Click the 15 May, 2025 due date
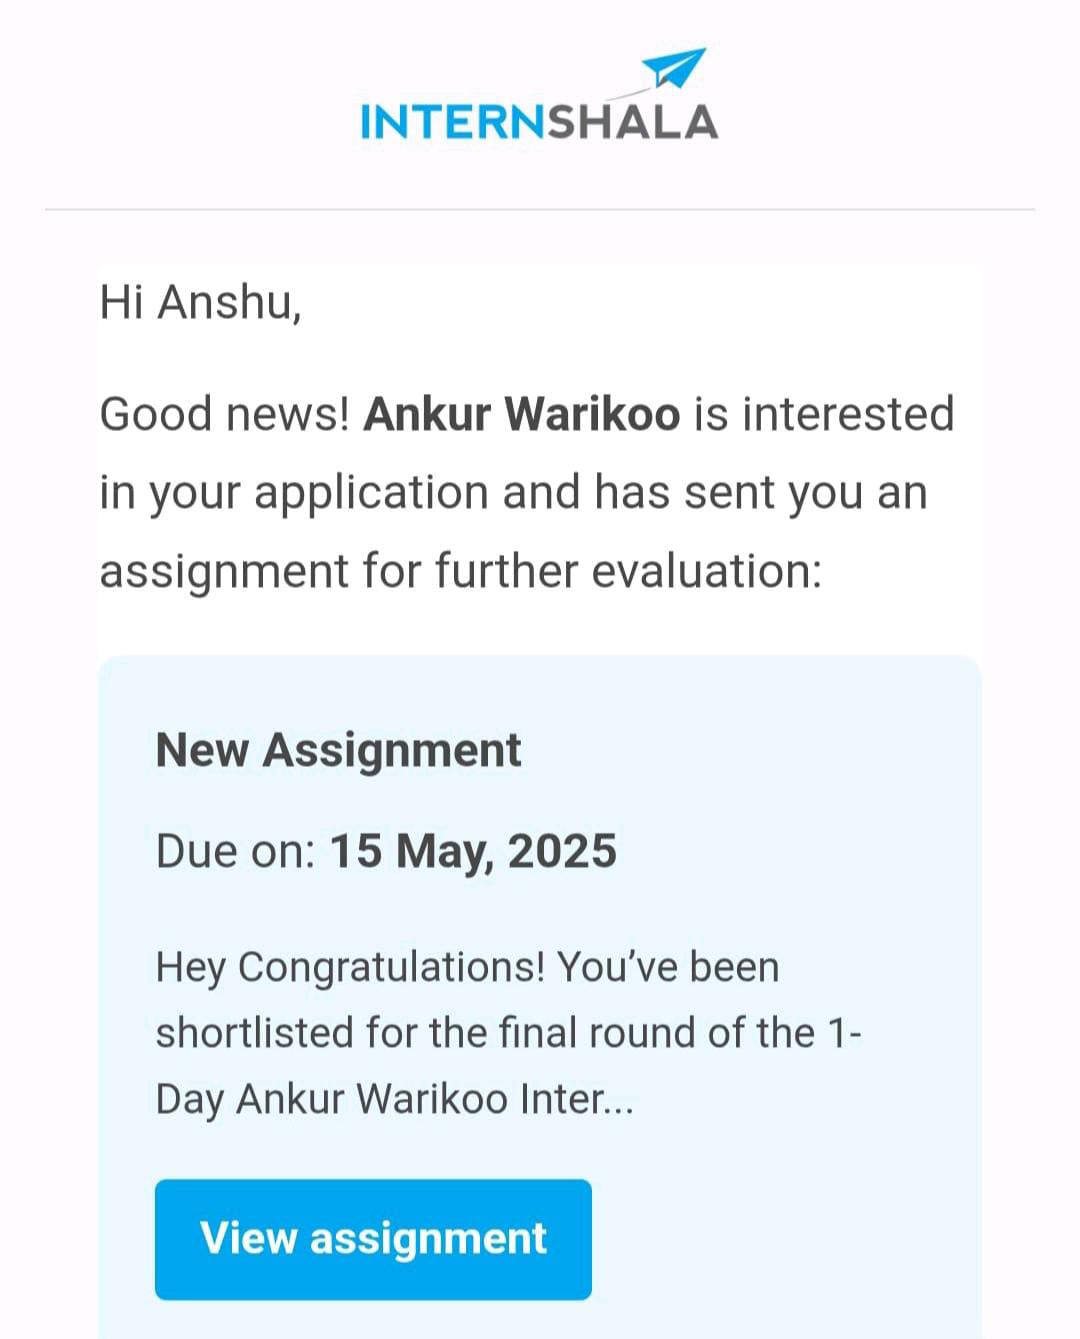 tap(473, 851)
